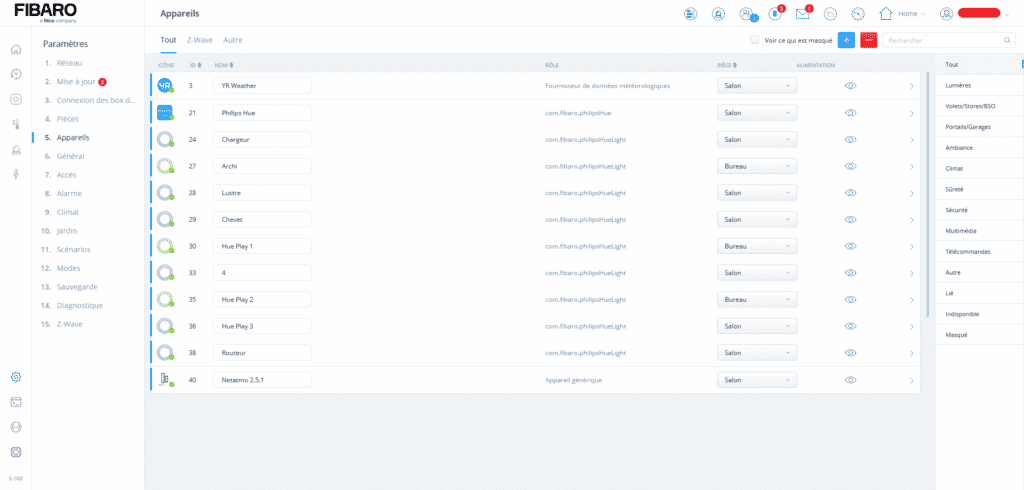The height and width of the screenshot is (490, 1024).
Task: Toggle visibility eye for Netatmo 2.5.1
Action: pos(850,380)
